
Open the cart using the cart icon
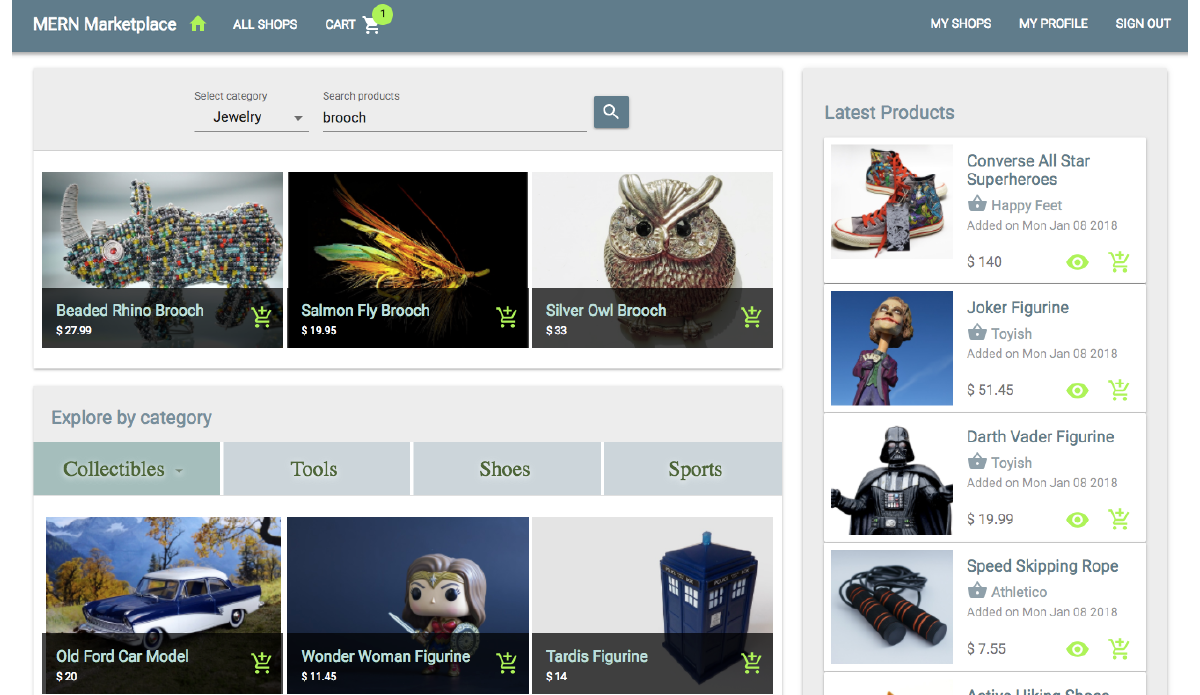[x=369, y=25]
